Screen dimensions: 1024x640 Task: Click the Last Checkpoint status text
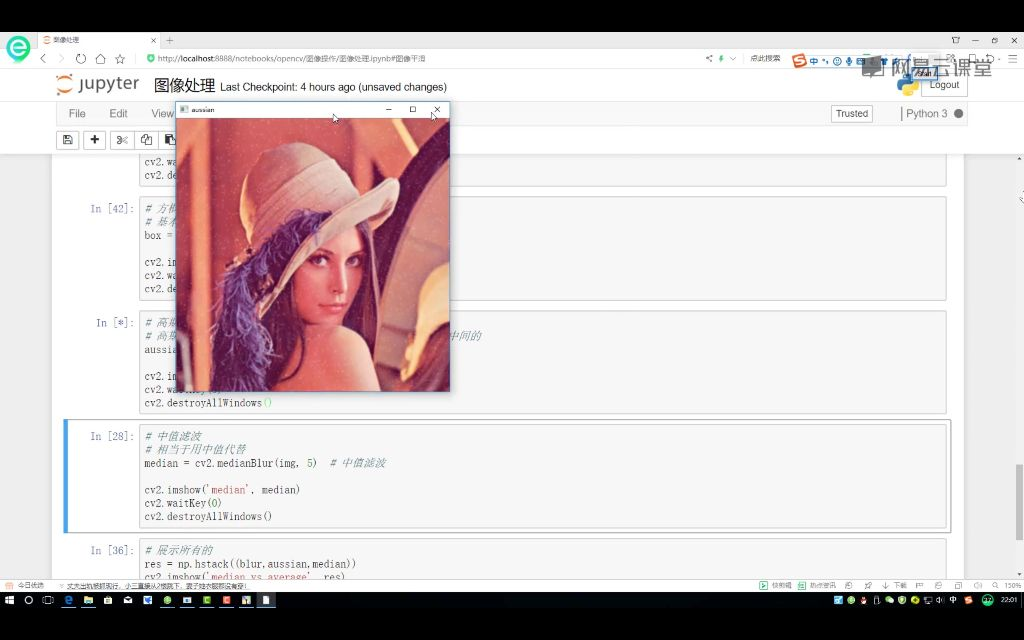pos(333,87)
